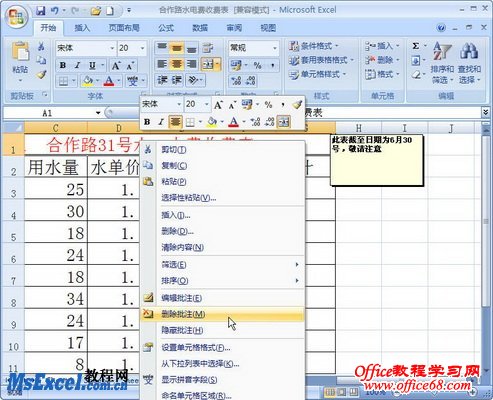Choose 选择性粘贴(V) in context menu
493x400 pixels.
coord(223,198)
